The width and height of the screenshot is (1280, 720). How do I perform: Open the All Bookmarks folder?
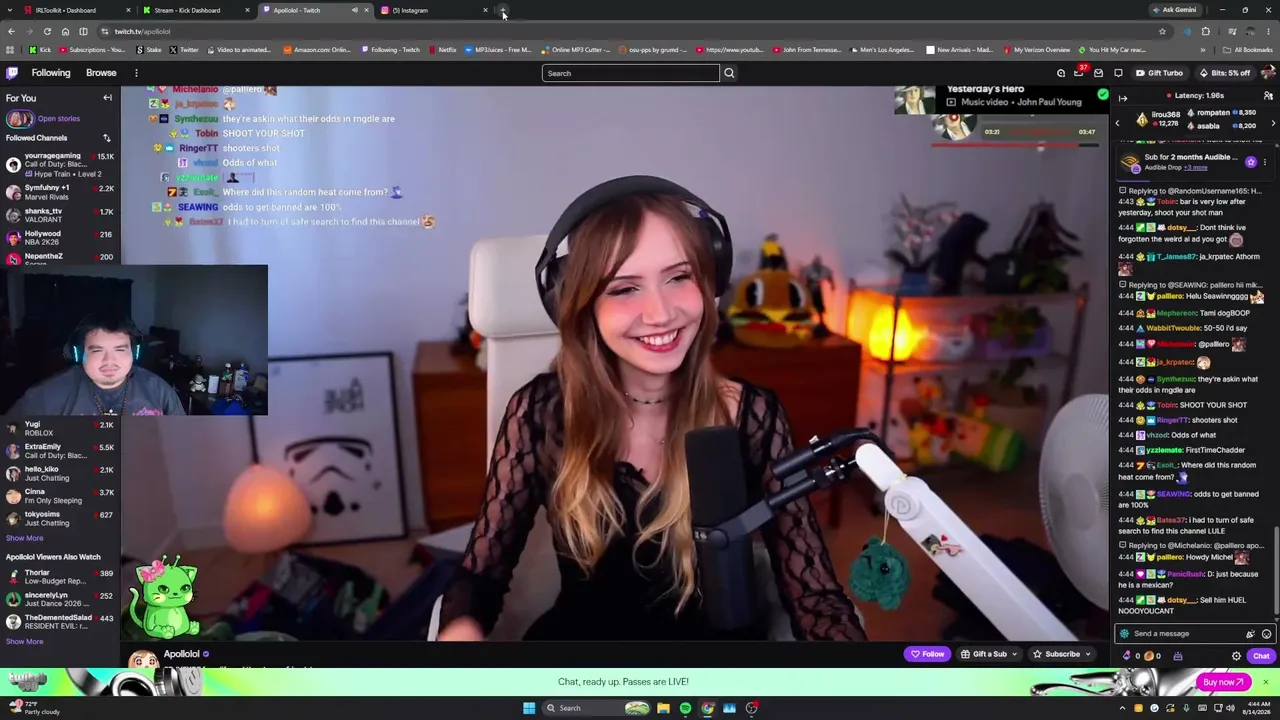(1249, 49)
